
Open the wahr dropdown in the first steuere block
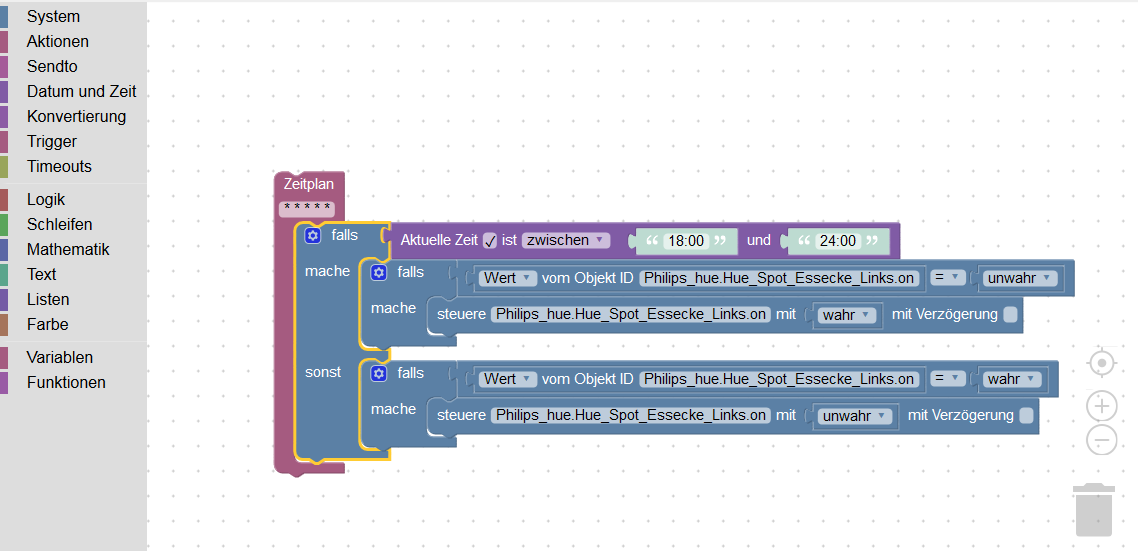pyautogui.click(x=847, y=315)
